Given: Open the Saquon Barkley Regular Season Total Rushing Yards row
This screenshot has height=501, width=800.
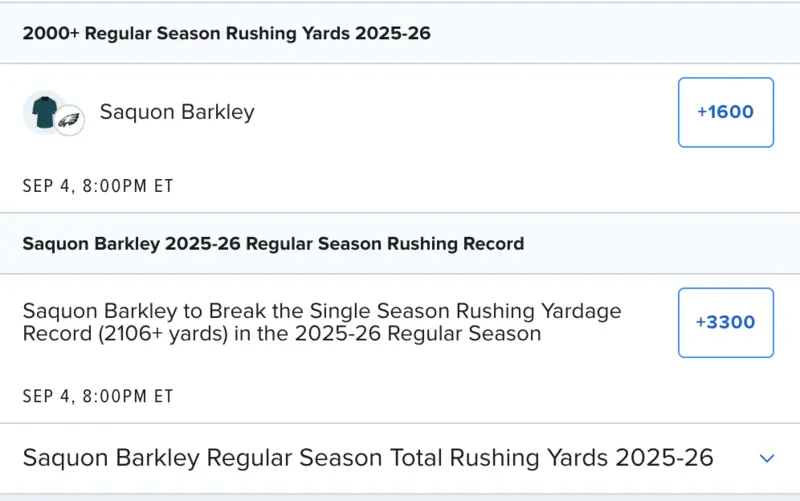Looking at the screenshot, I should click(368, 458).
